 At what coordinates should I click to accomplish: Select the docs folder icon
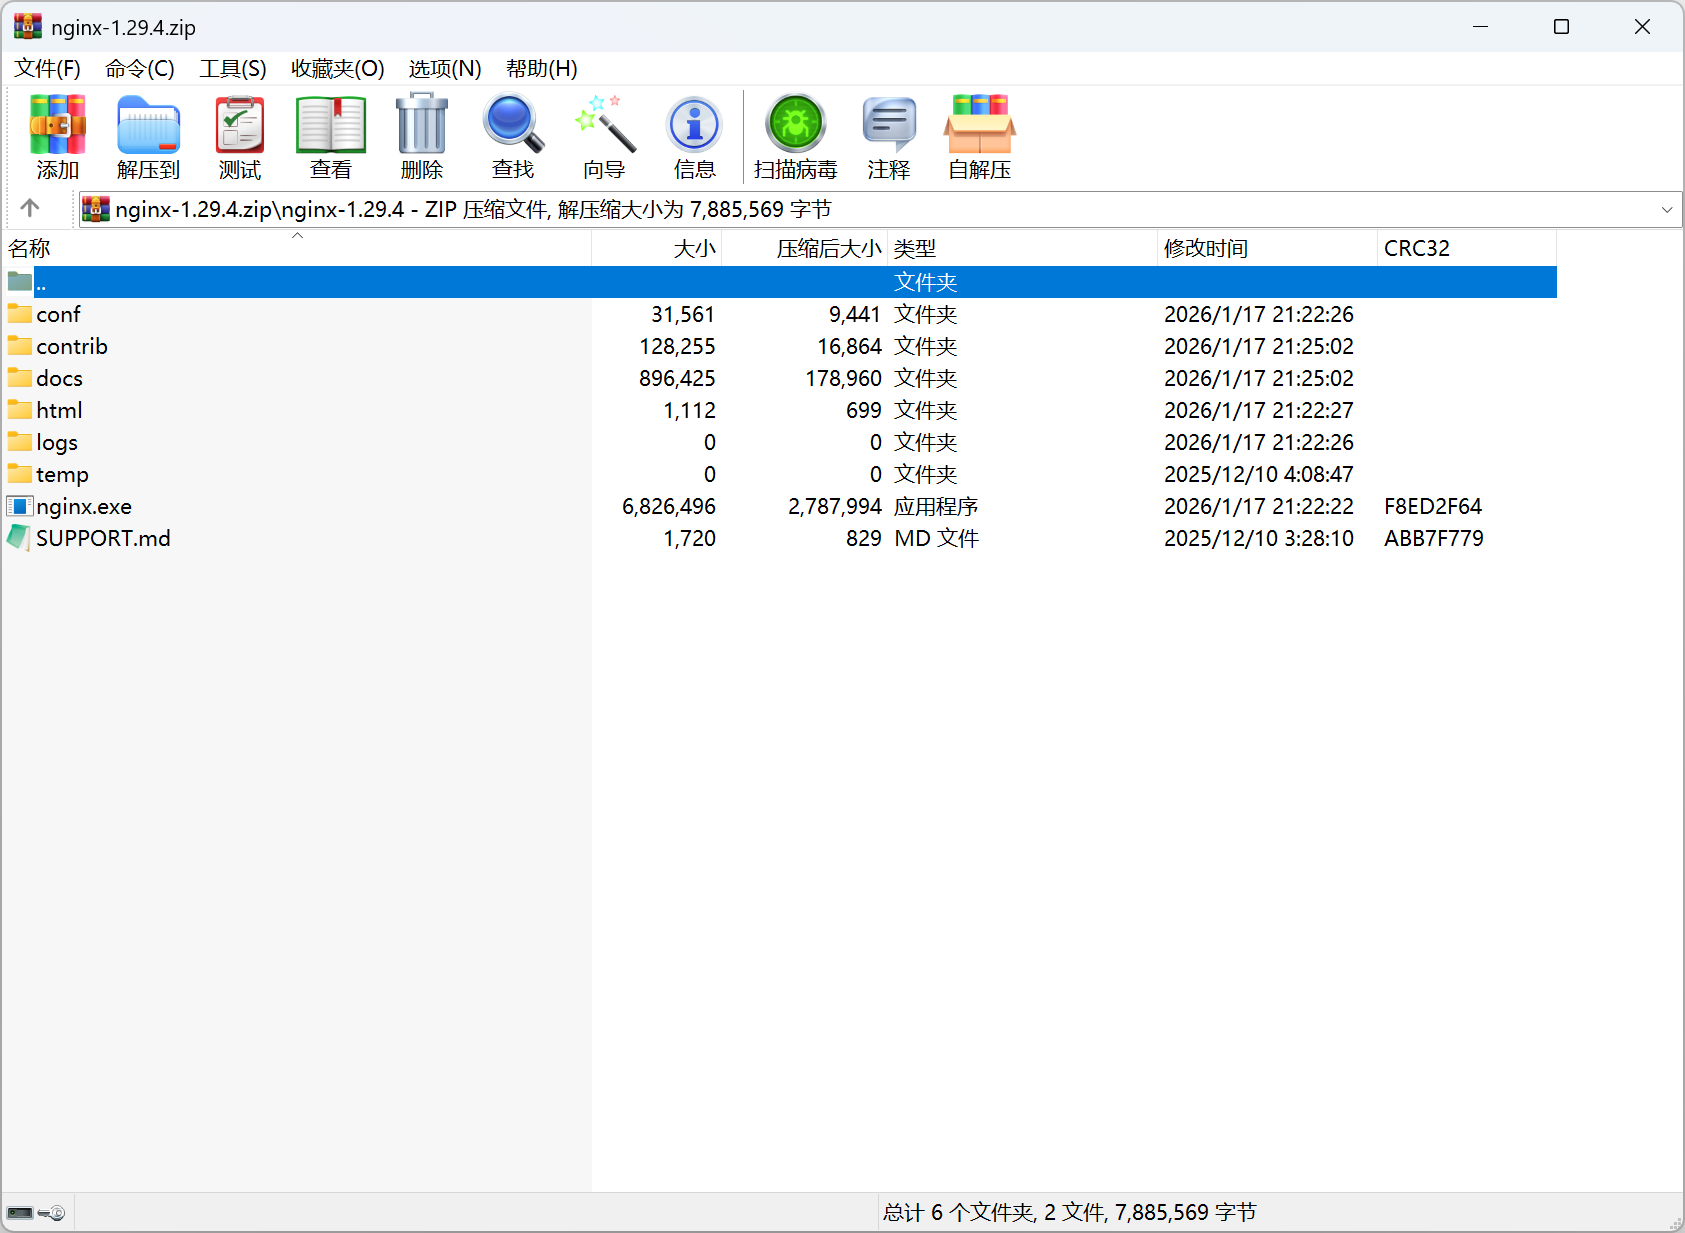pos(20,378)
